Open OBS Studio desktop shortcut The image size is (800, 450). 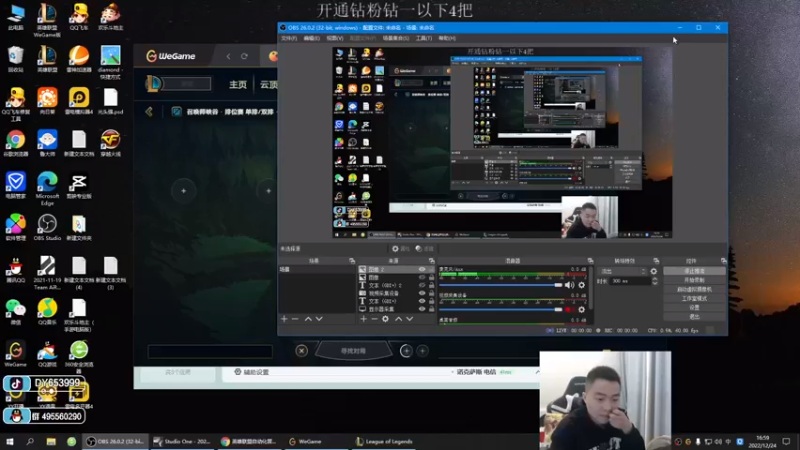(x=47, y=227)
